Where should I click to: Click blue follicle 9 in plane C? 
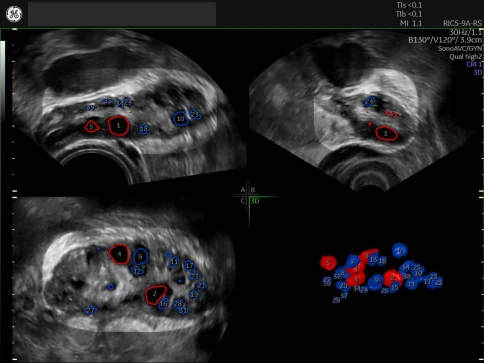pos(140,257)
